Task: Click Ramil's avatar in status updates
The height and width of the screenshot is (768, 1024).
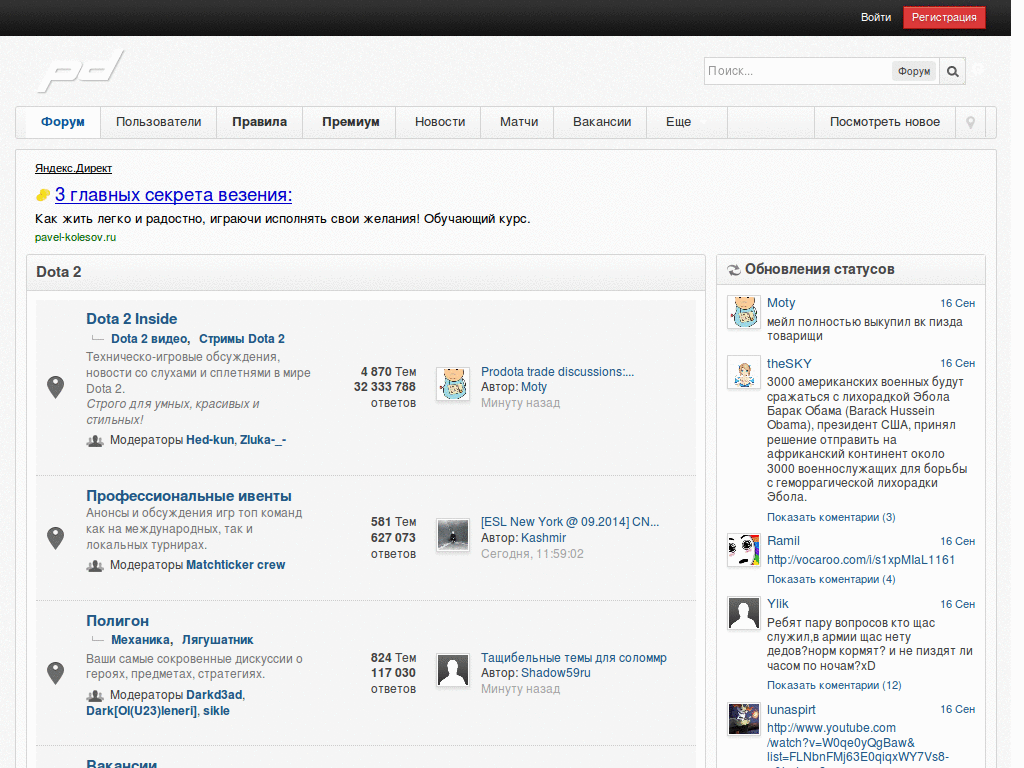Action: tap(743, 550)
